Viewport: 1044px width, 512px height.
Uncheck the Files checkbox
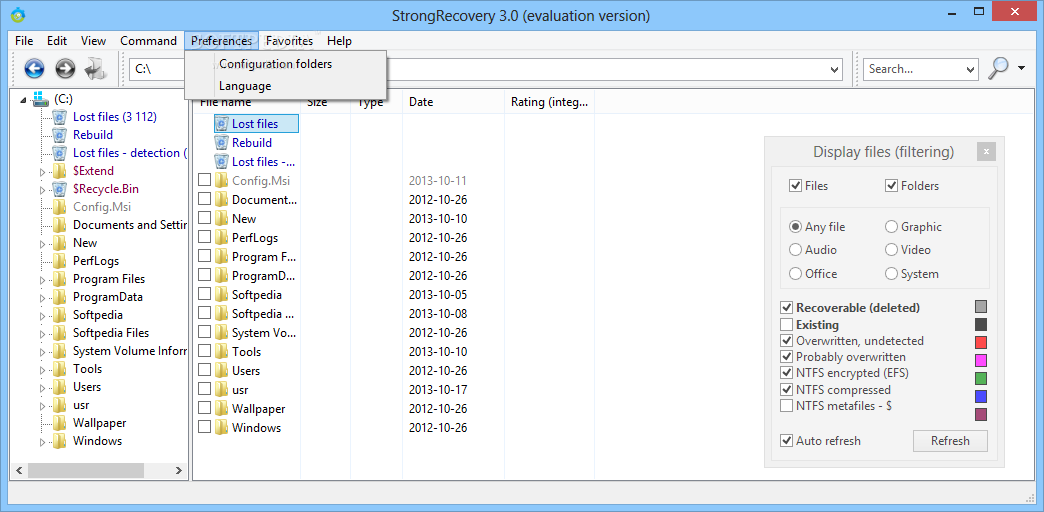(x=795, y=186)
